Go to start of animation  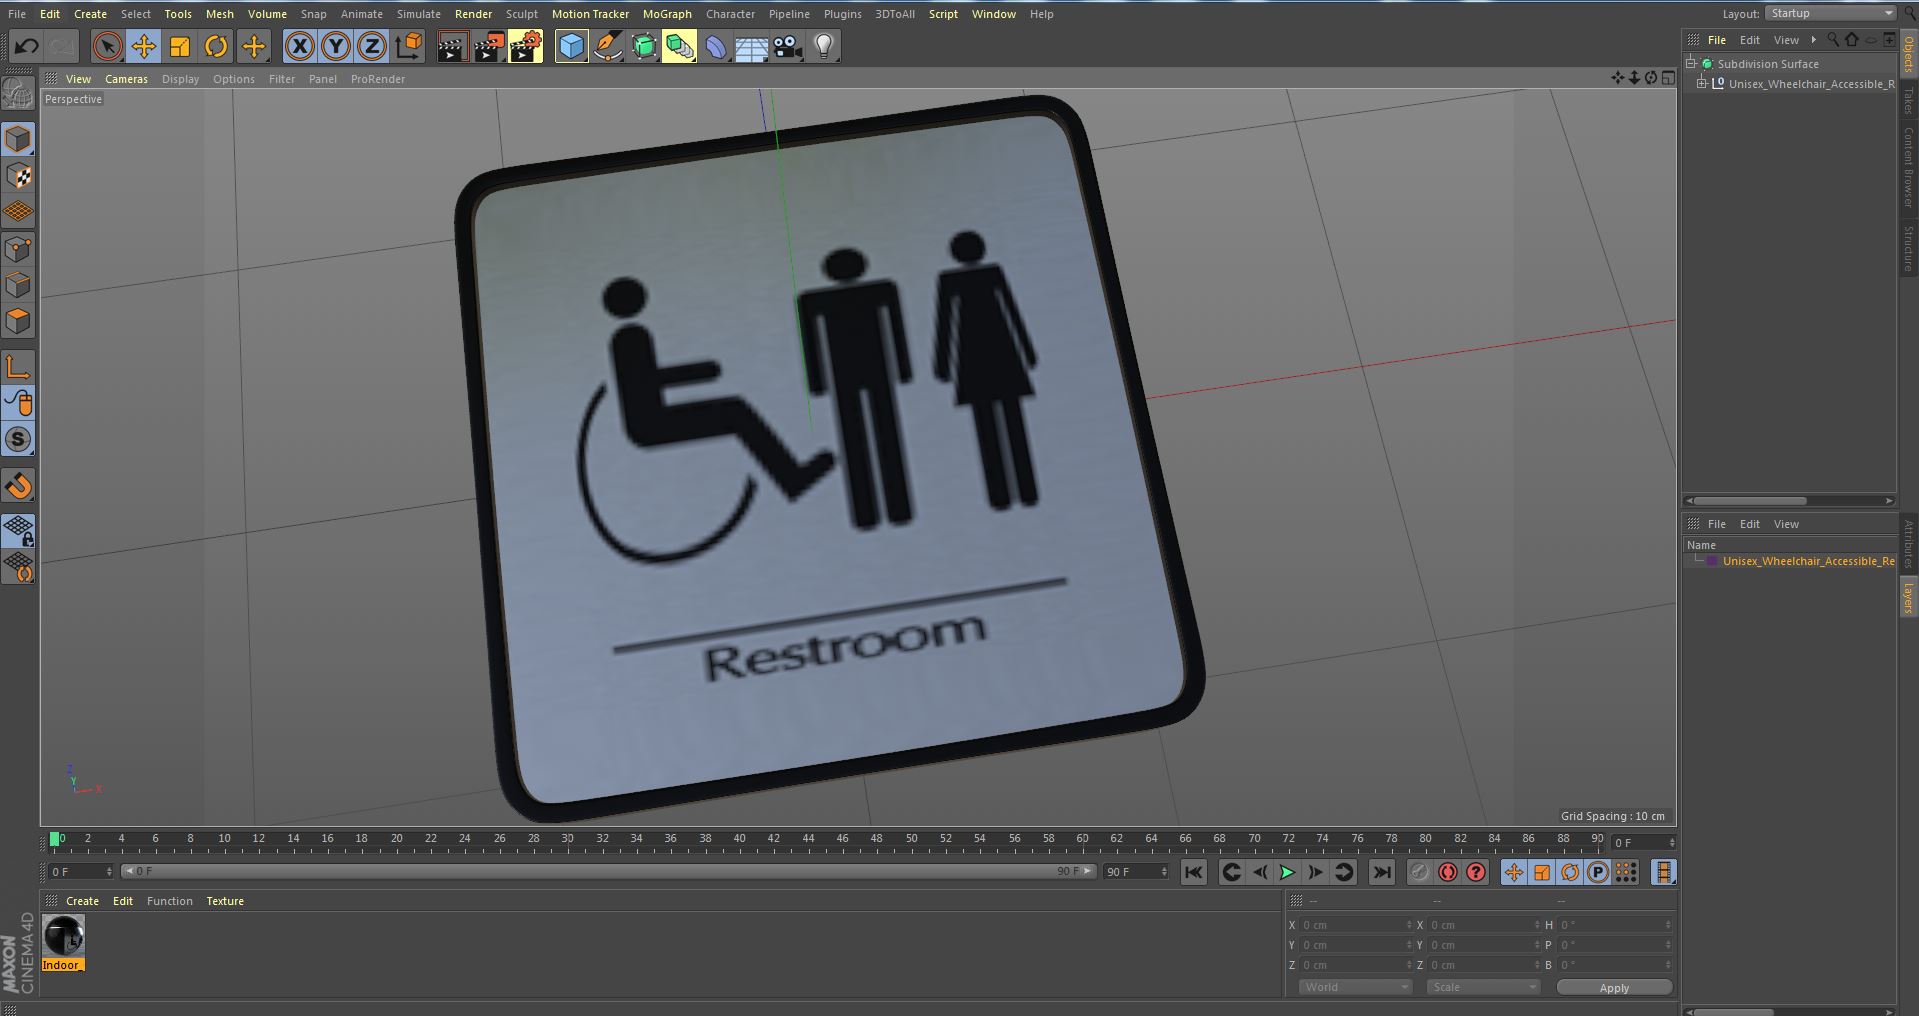tap(1193, 872)
